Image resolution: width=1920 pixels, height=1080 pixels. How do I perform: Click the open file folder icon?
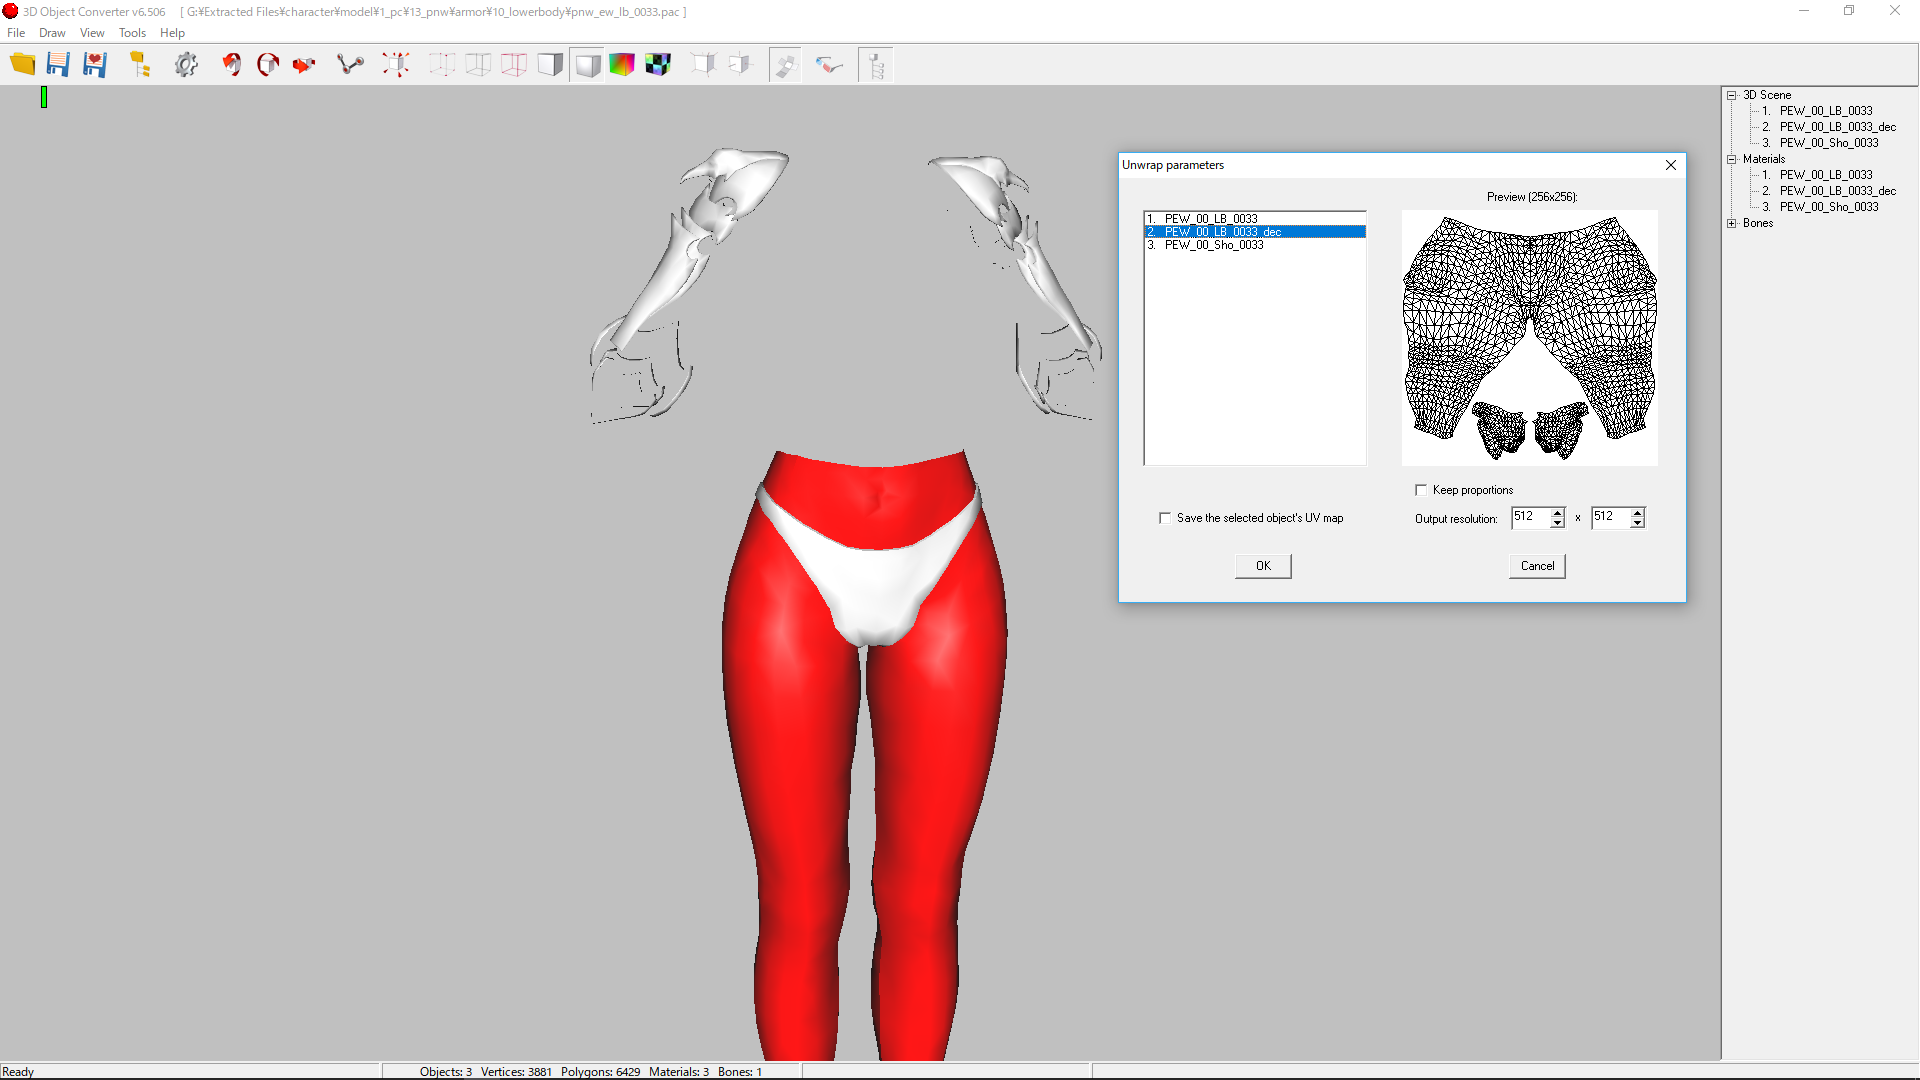(x=22, y=65)
